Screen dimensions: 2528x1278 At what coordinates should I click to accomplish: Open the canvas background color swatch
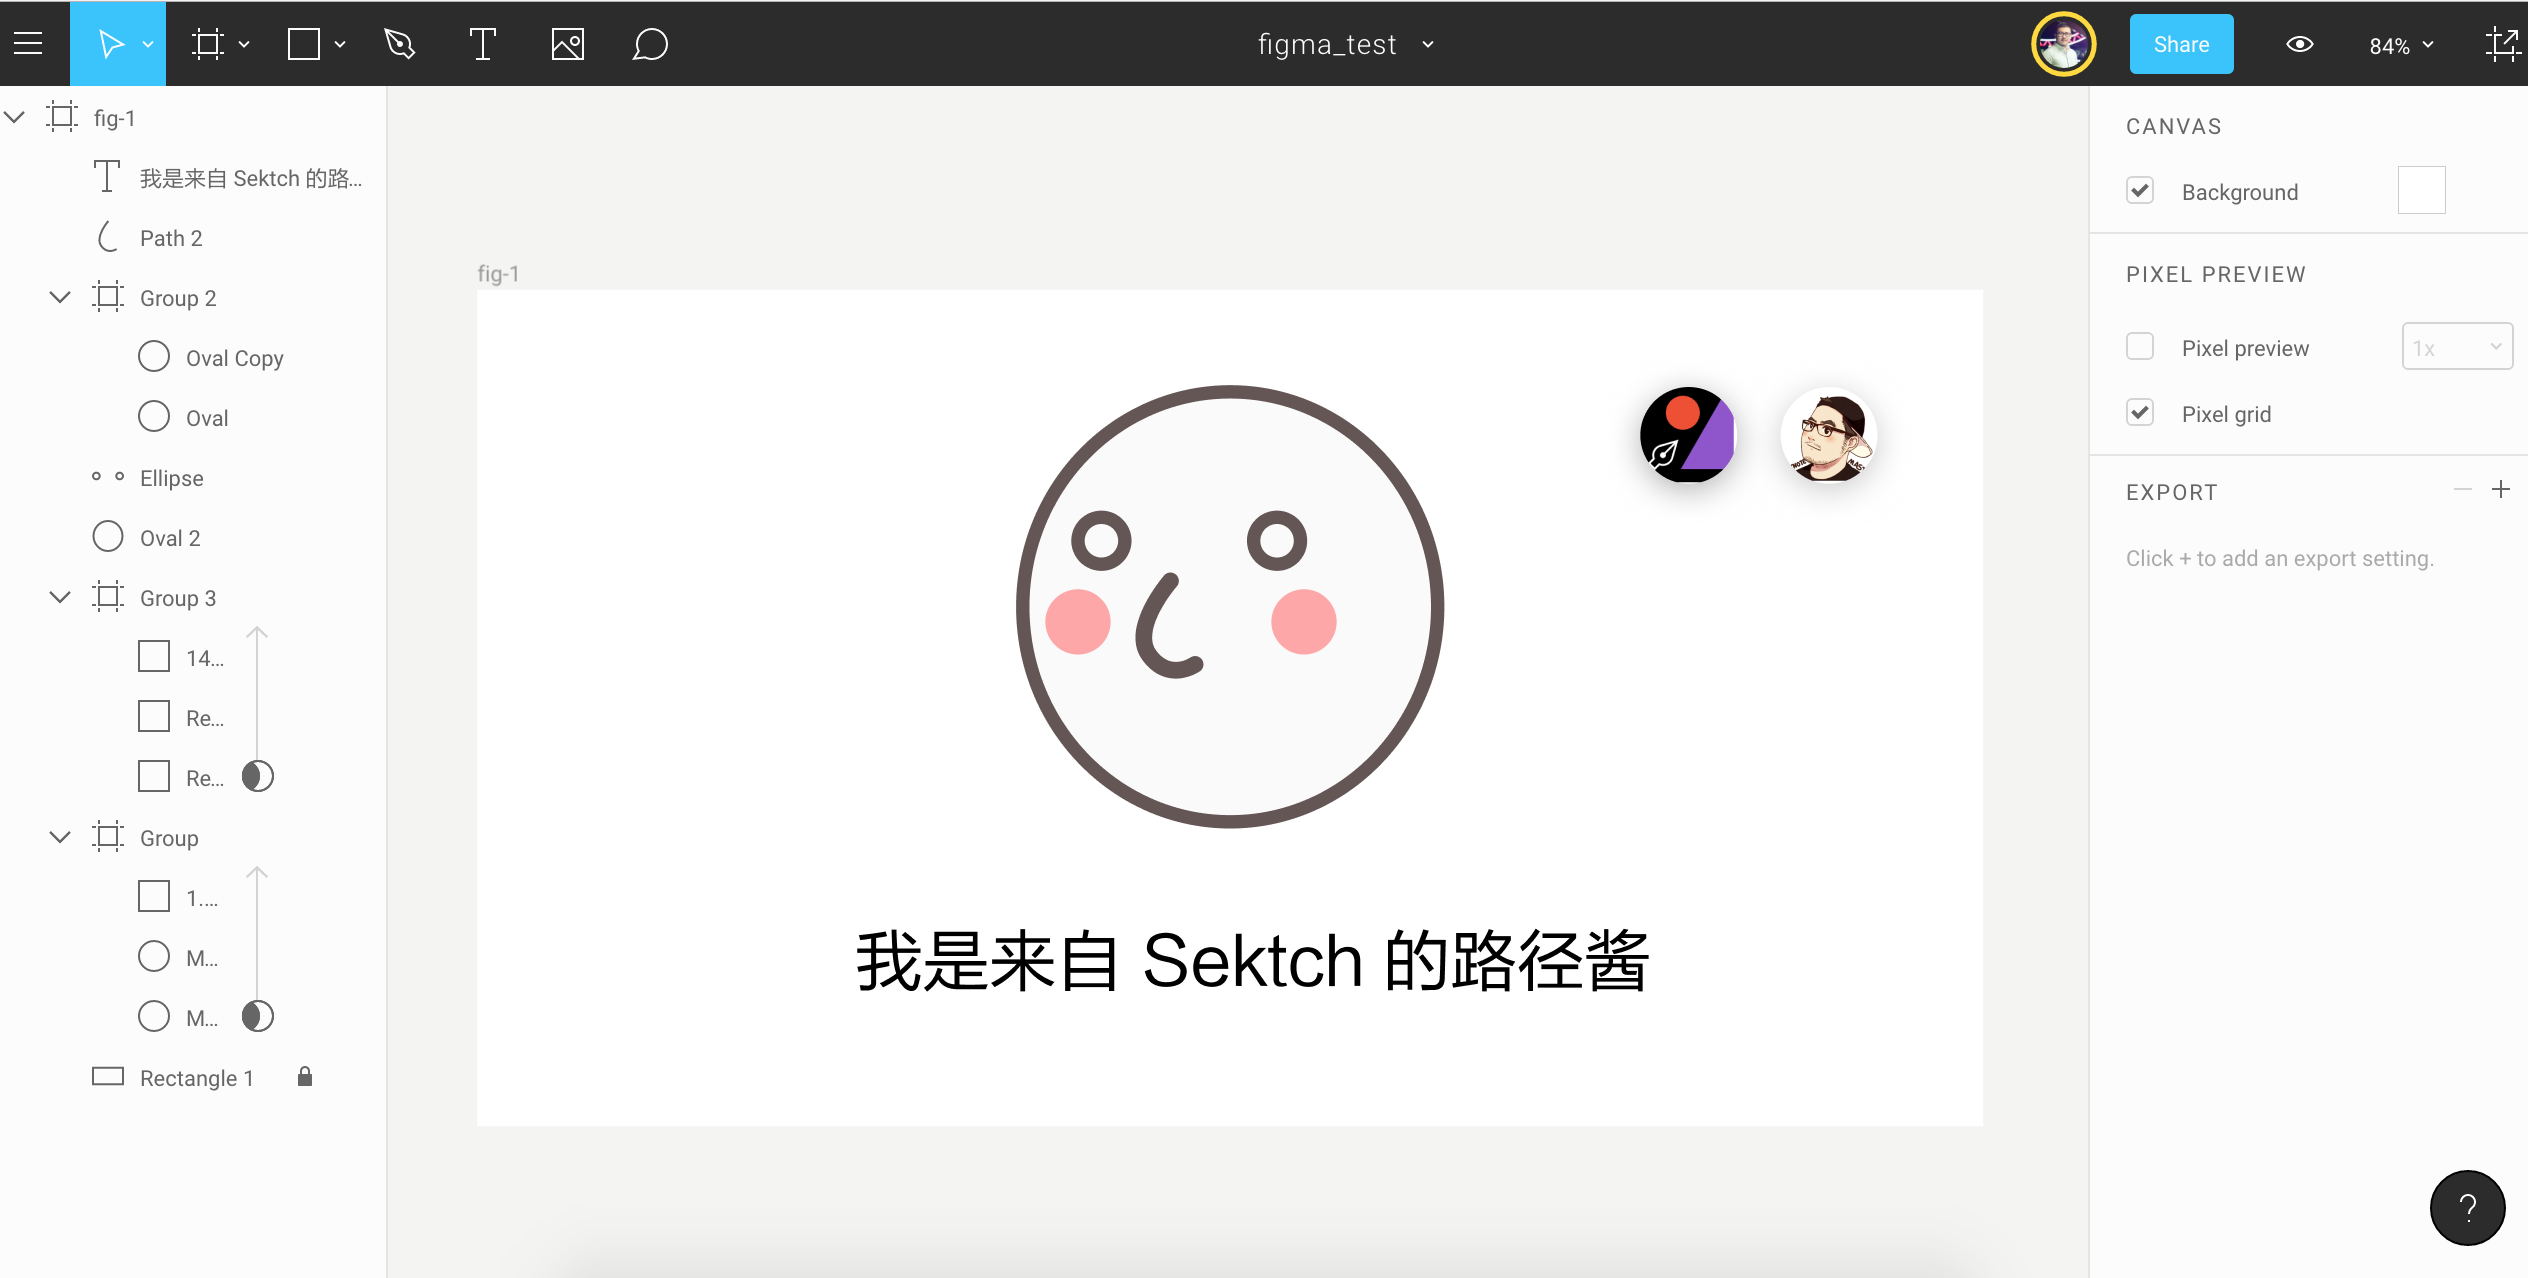(2421, 190)
